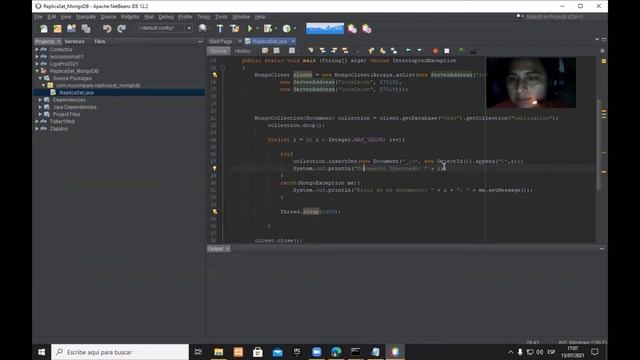
Task: Click the Build Project hammer icon
Action: tap(220, 29)
